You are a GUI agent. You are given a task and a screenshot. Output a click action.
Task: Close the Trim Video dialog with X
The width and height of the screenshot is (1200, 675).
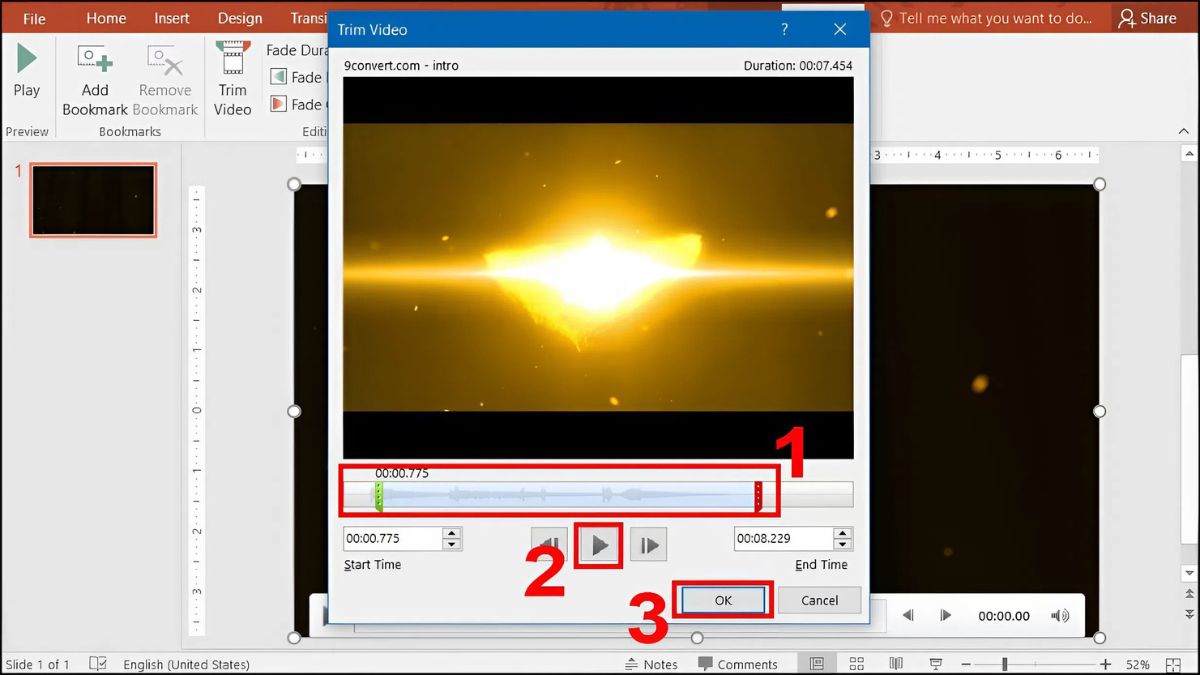(840, 30)
